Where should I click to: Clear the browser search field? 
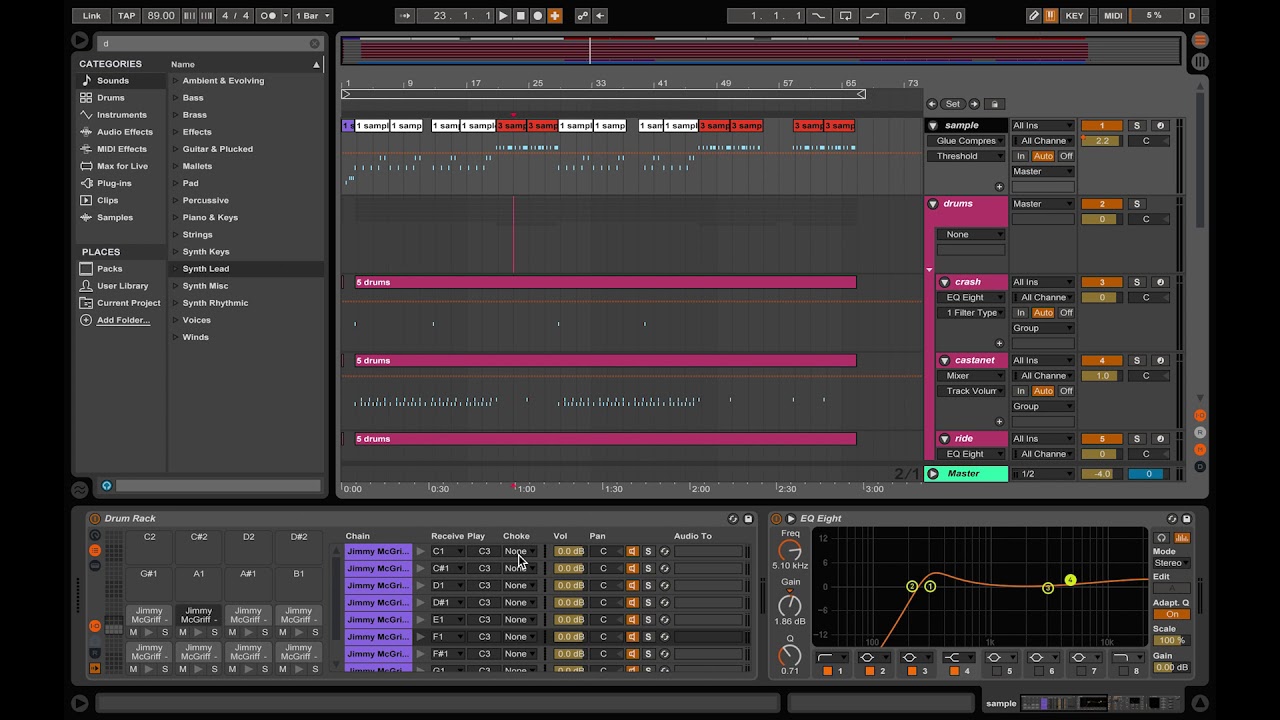tap(314, 44)
